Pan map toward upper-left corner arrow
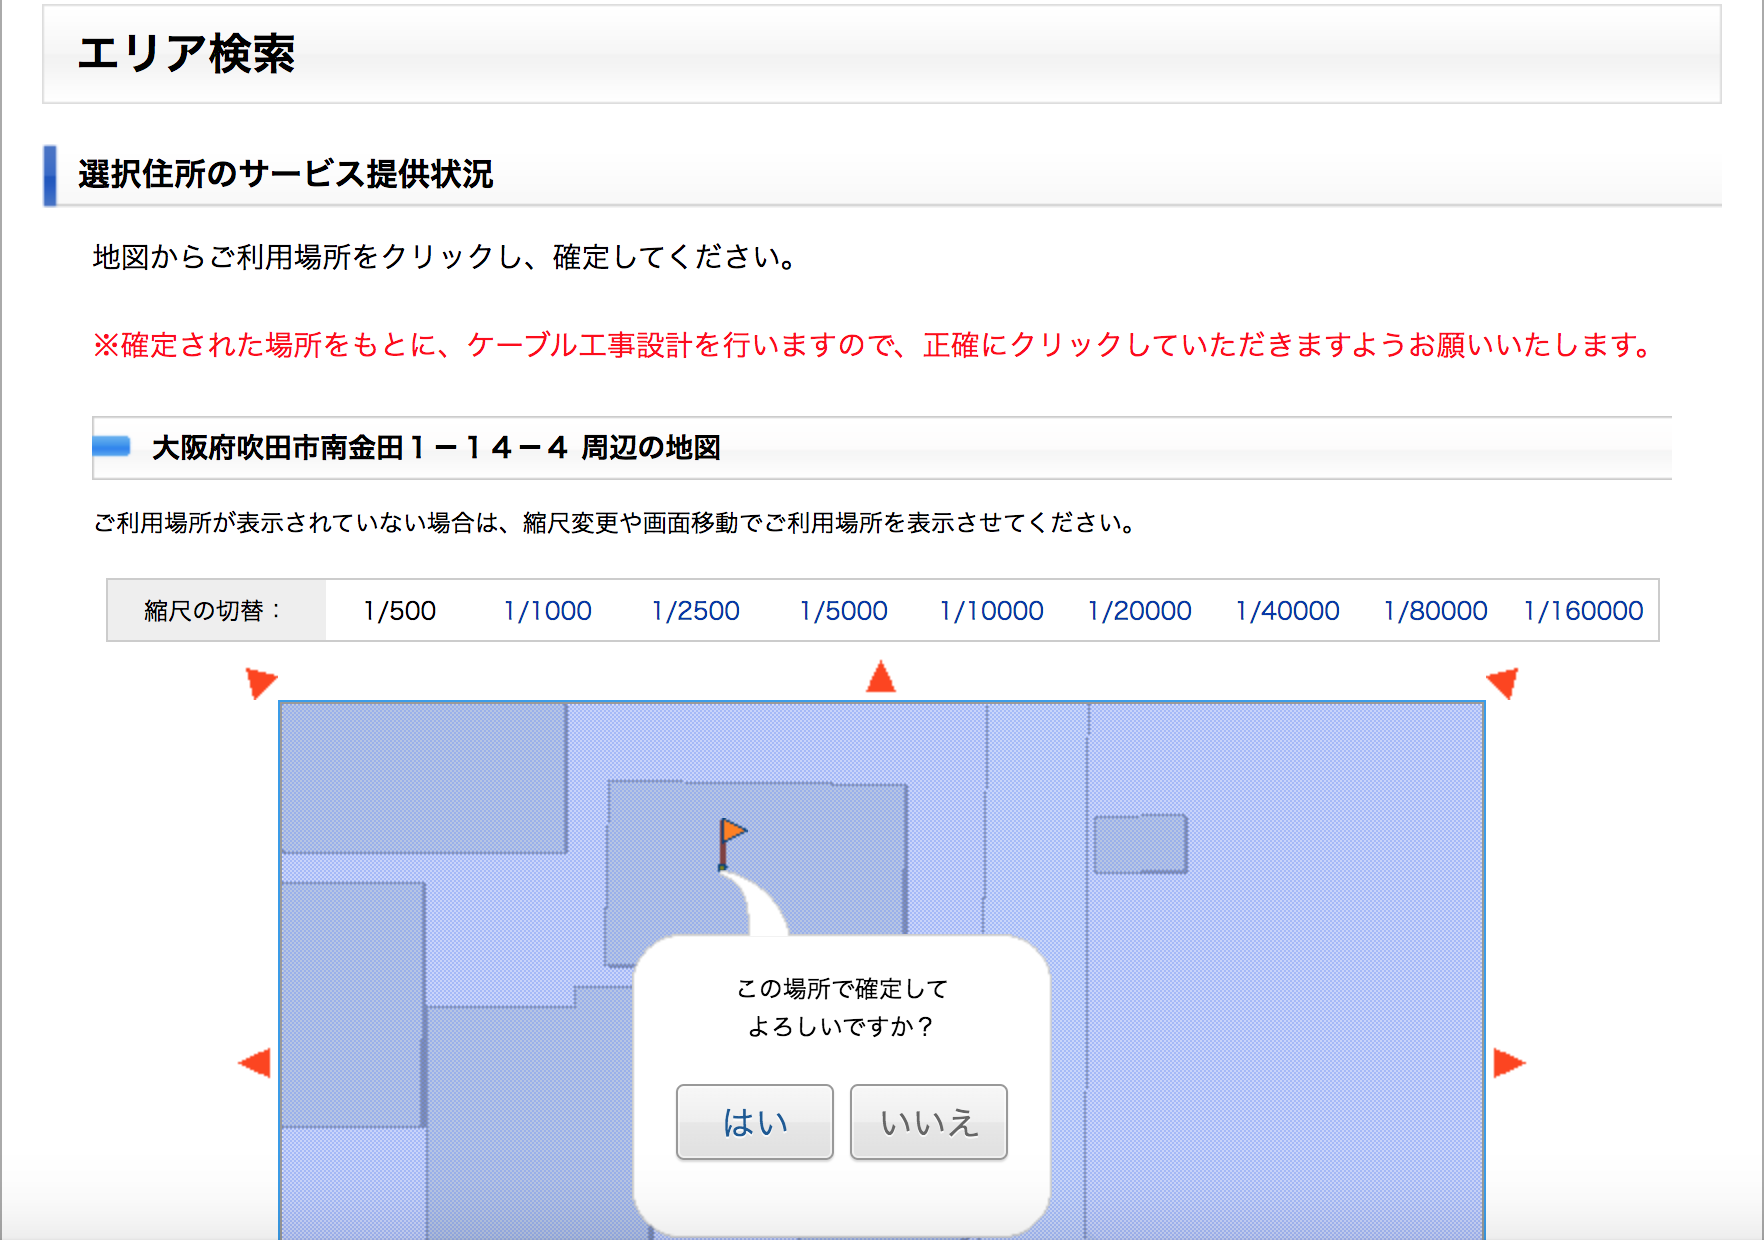The height and width of the screenshot is (1240, 1764). pos(260,682)
